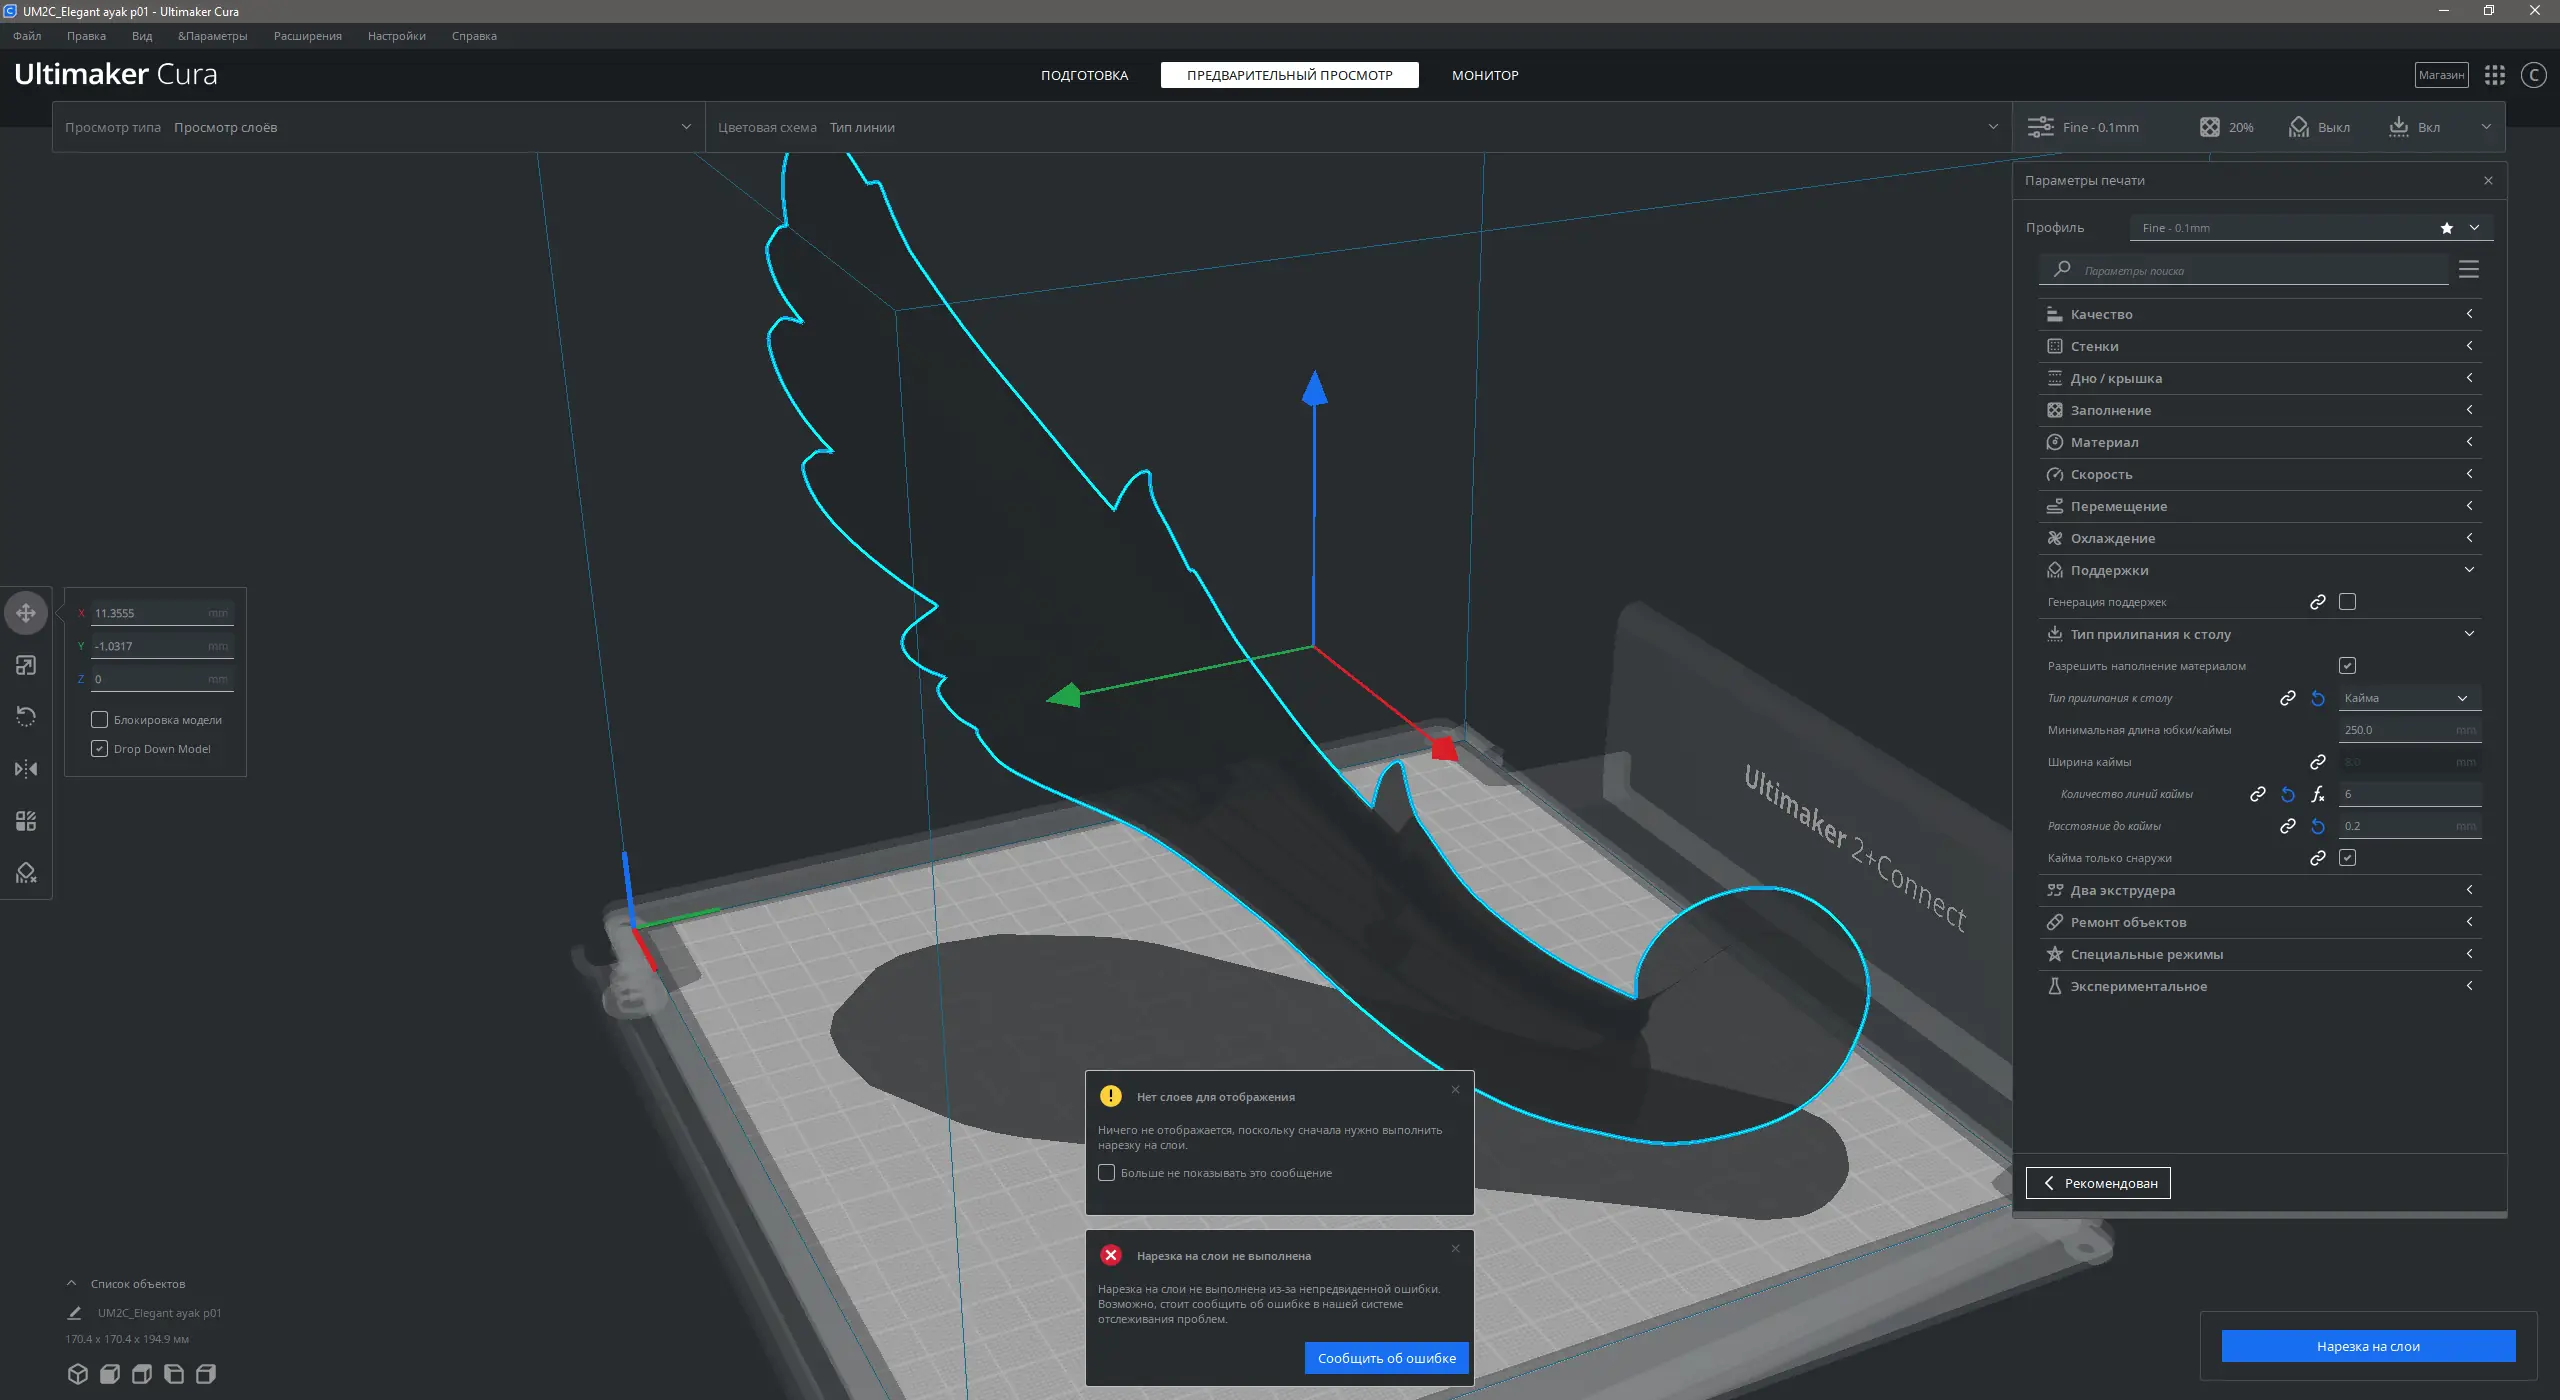Click the Сообщить об ошибке button

coord(1386,1358)
